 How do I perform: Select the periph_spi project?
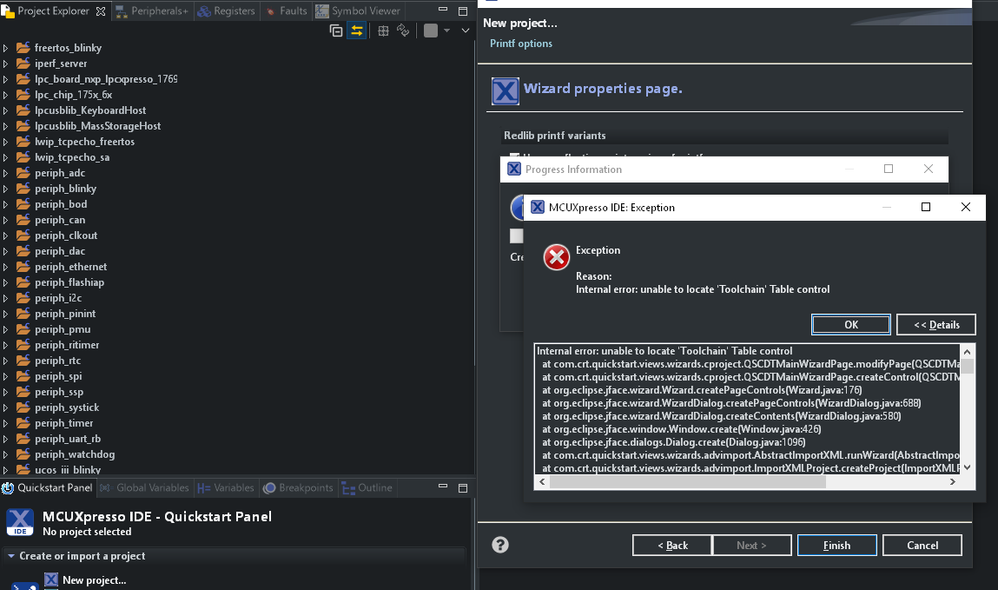coord(58,376)
